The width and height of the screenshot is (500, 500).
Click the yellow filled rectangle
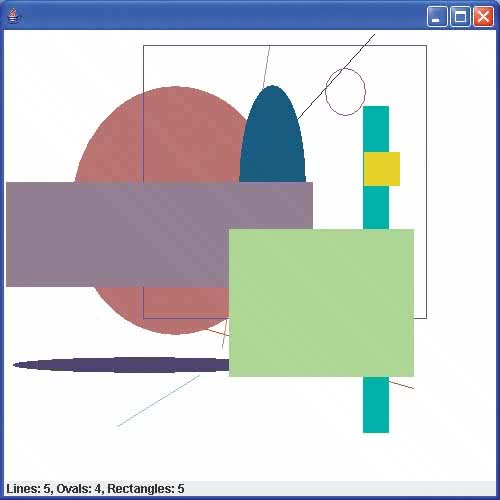[382, 169]
